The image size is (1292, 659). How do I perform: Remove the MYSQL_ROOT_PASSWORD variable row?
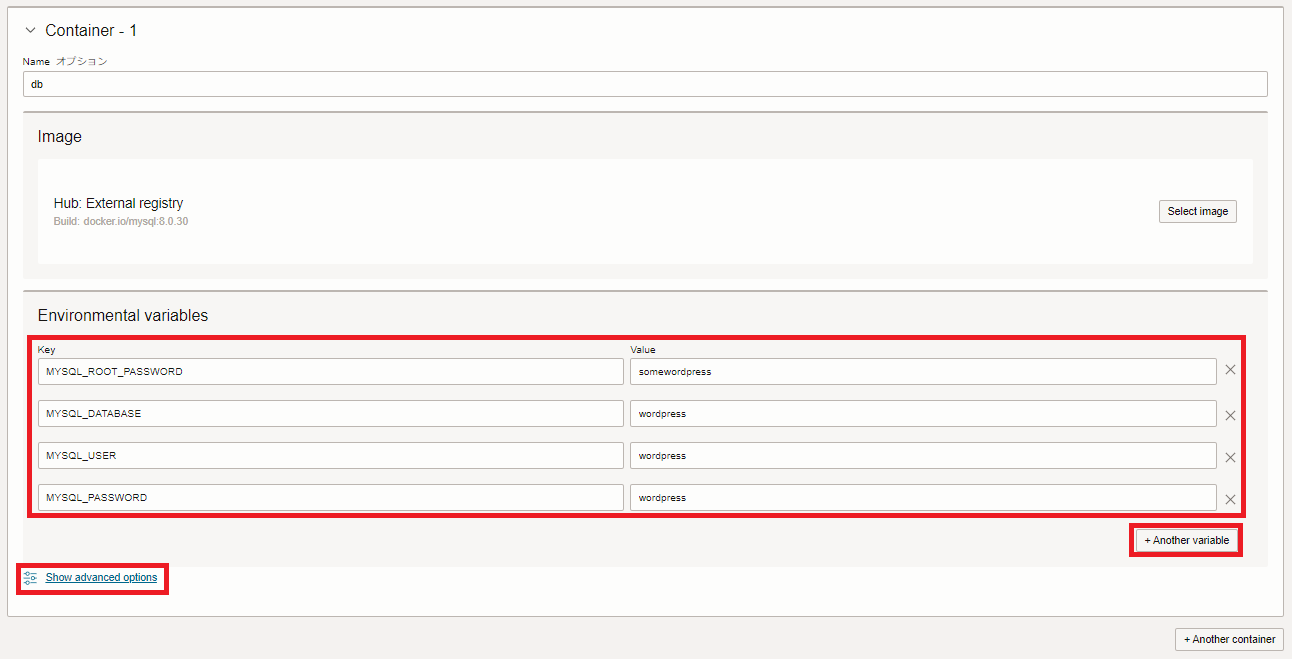[1230, 370]
